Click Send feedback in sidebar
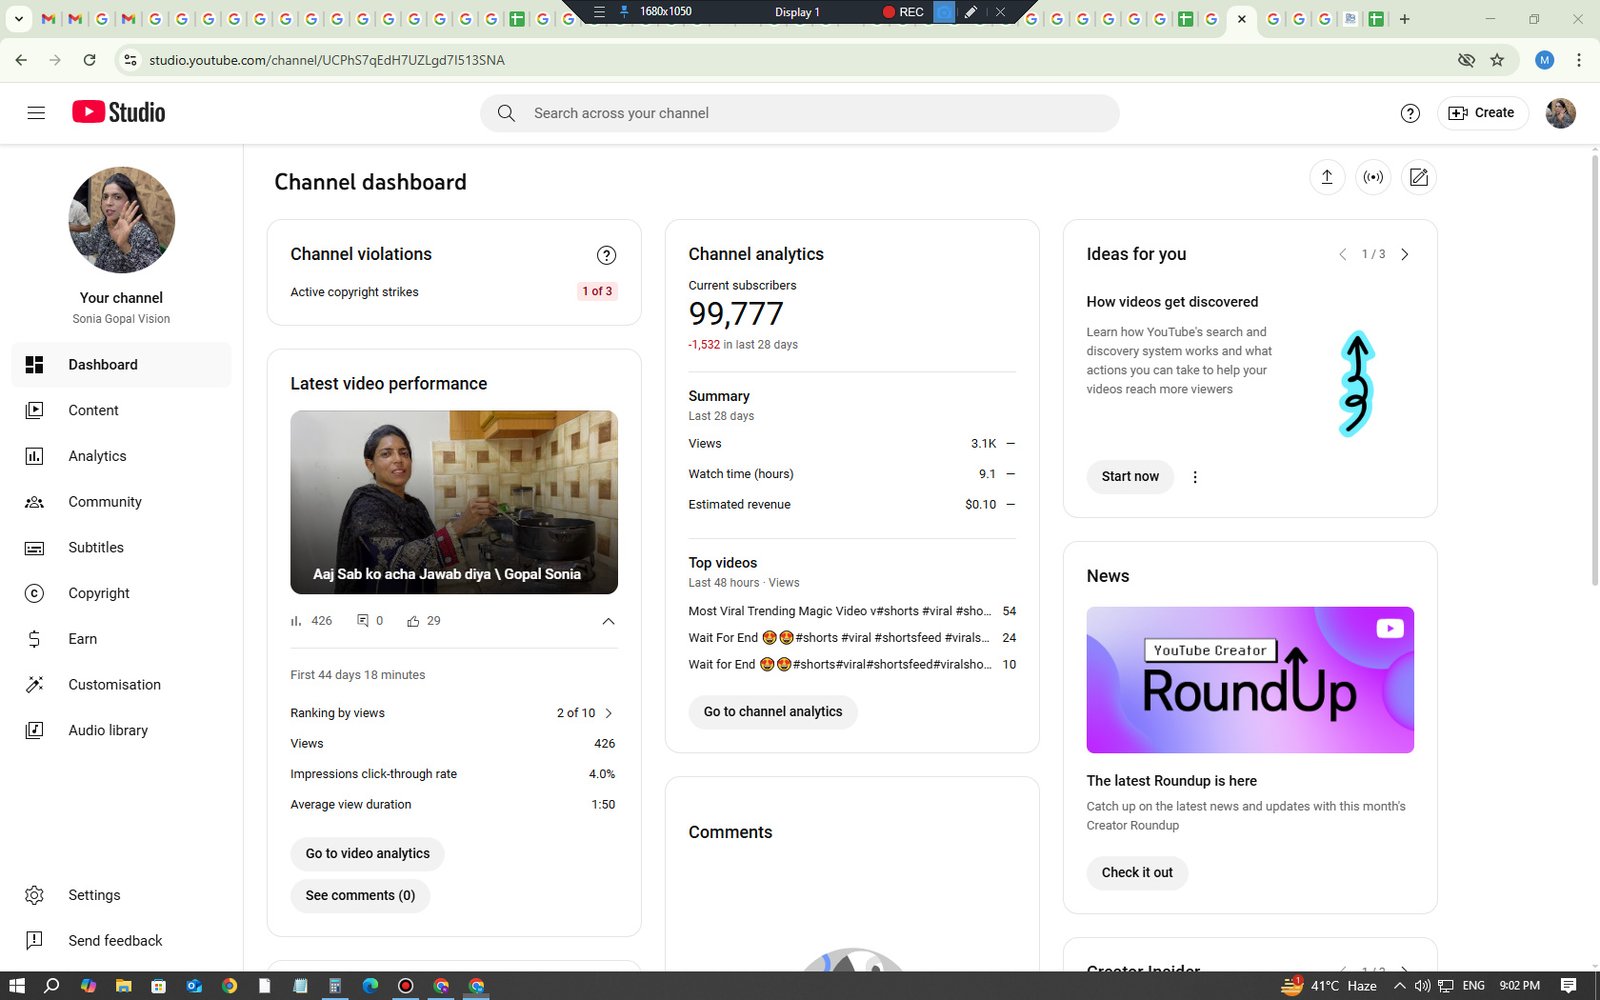The image size is (1600, 1000). click(121, 941)
